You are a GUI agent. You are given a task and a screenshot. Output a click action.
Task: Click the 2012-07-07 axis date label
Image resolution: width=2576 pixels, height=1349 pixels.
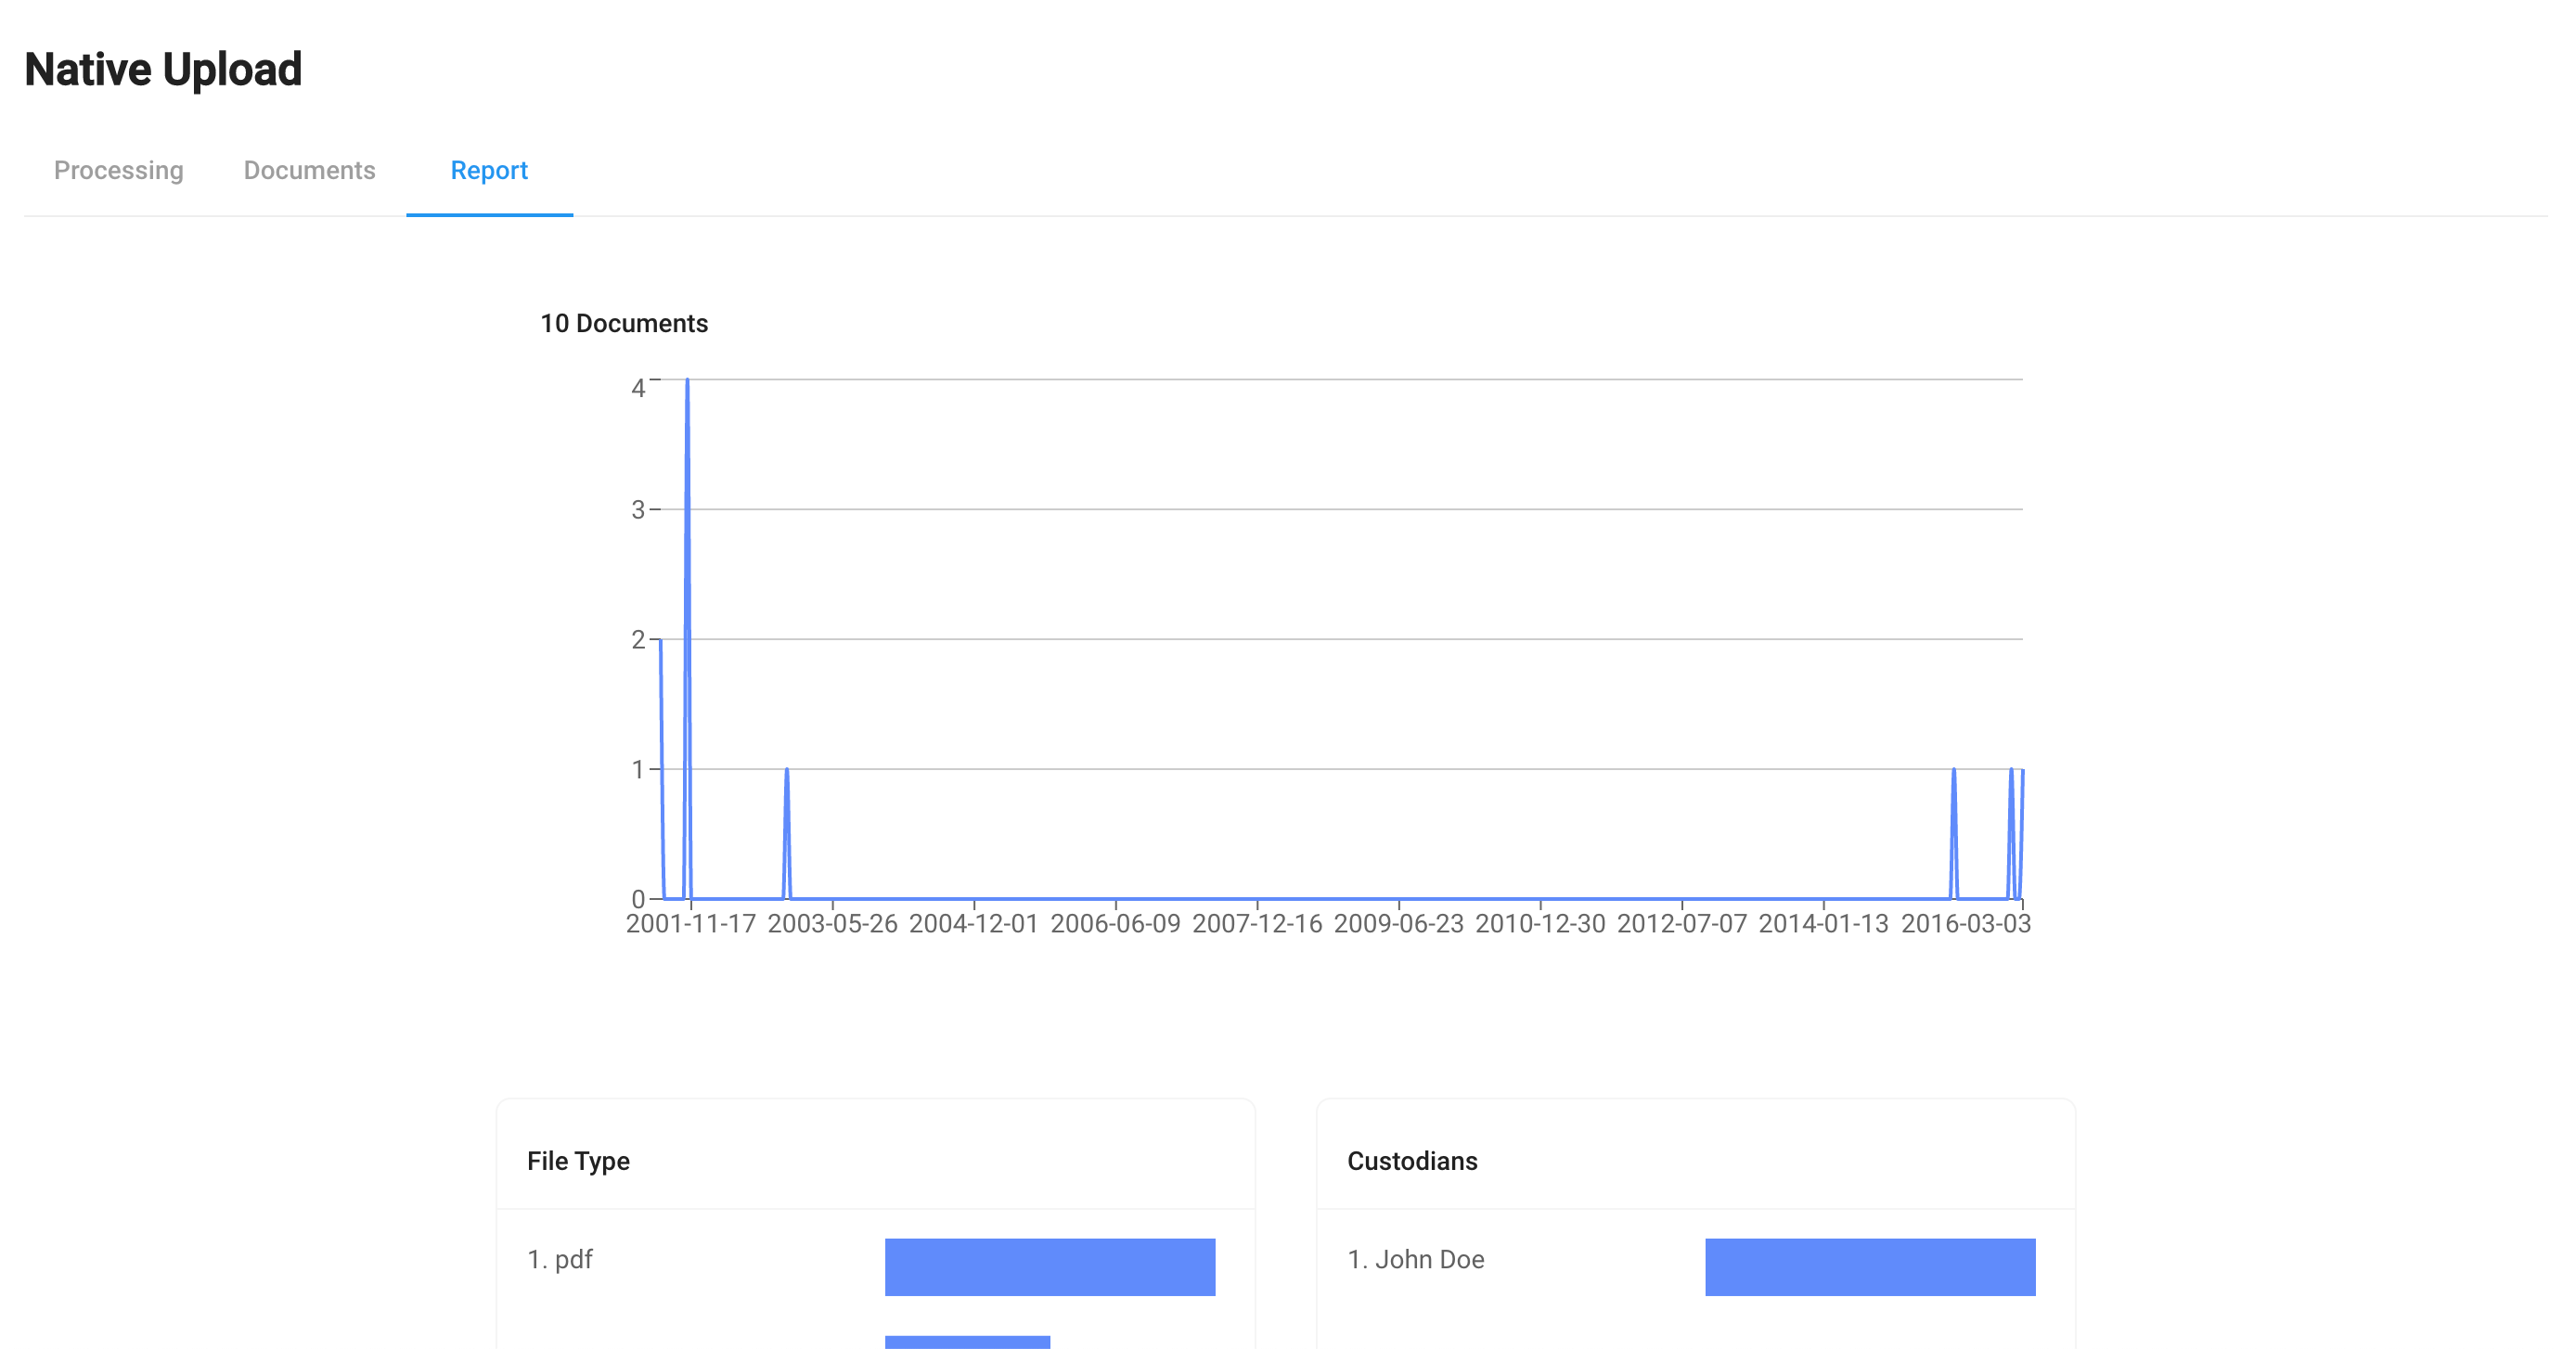tap(1682, 923)
